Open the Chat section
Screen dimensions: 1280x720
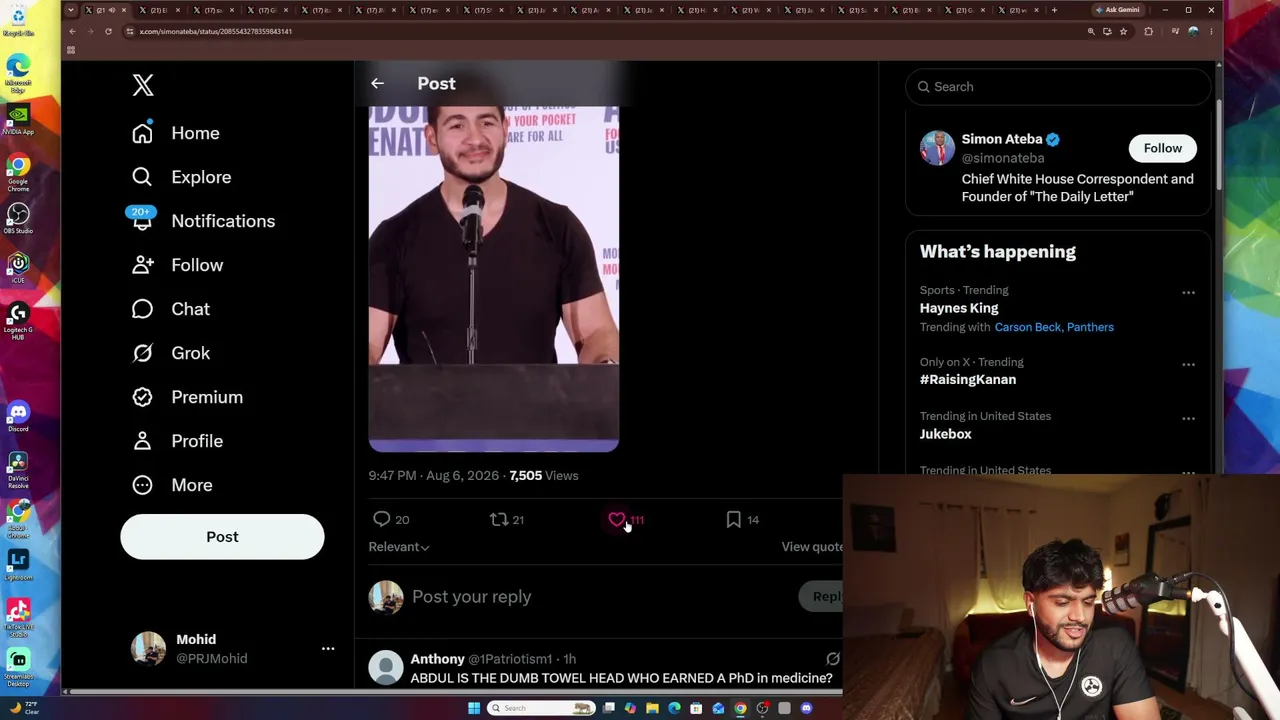click(190, 309)
